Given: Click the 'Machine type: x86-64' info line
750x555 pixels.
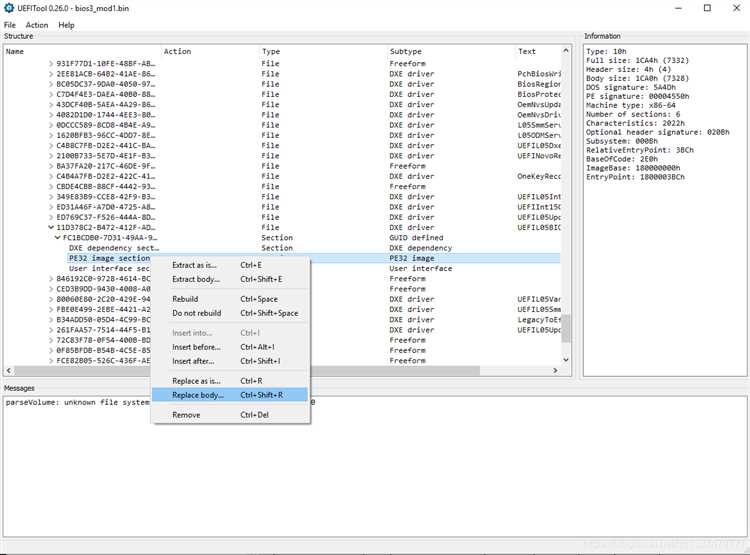Looking at the screenshot, I should (630, 105).
